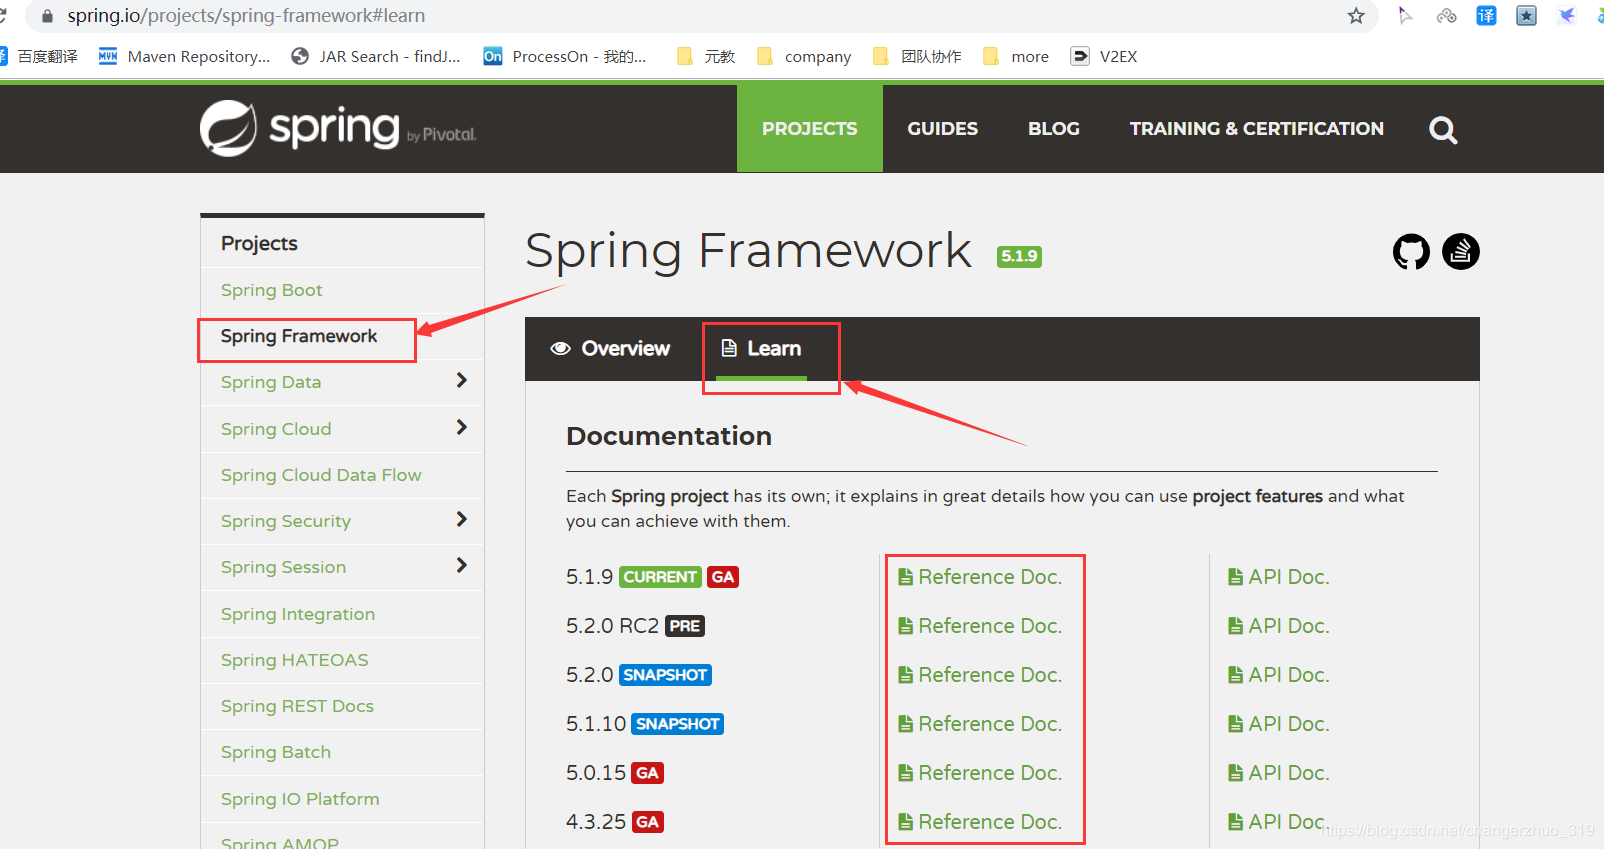Click the bird-shaped extension icon
The width and height of the screenshot is (1604, 849).
click(x=1567, y=16)
